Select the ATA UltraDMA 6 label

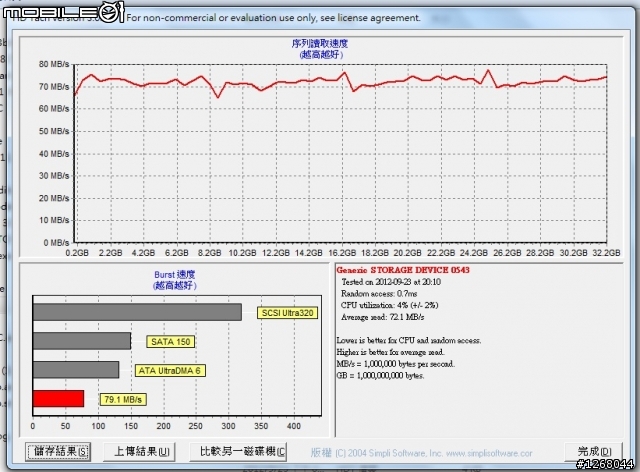[170, 371]
